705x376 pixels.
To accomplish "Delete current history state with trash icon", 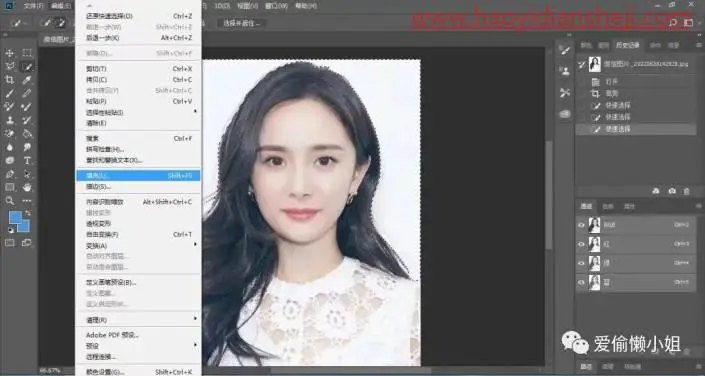I will (x=687, y=191).
